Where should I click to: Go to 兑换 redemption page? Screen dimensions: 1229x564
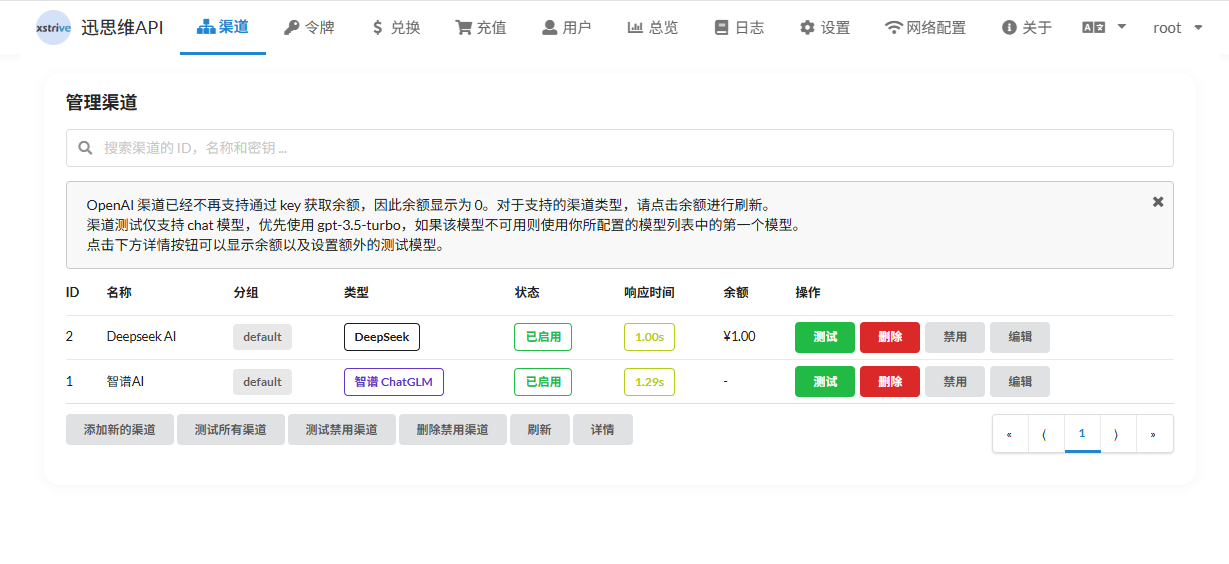(x=395, y=27)
